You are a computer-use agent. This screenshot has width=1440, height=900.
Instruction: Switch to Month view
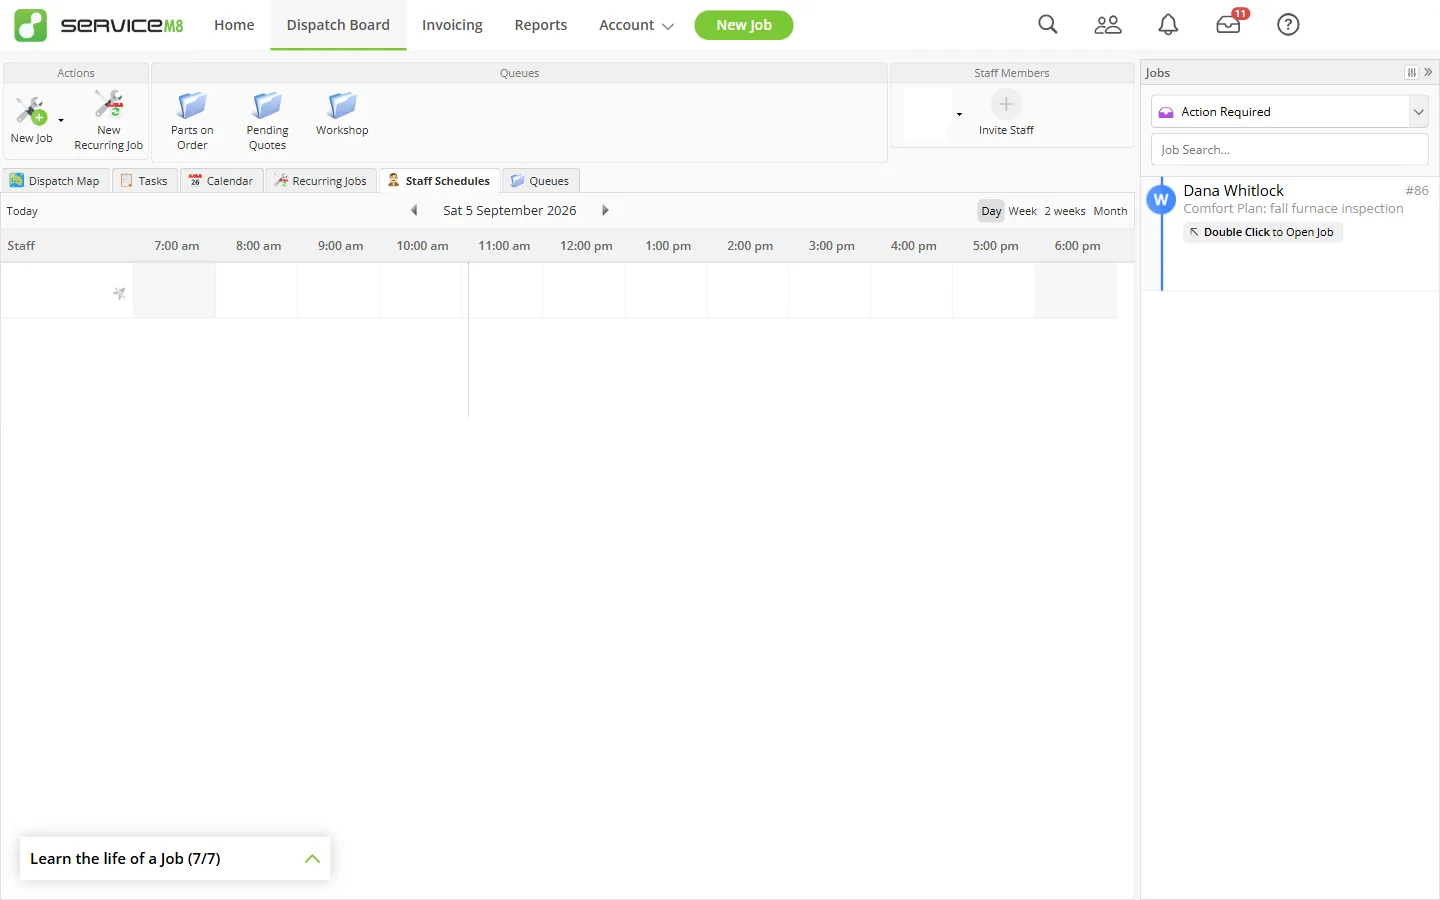point(1110,211)
